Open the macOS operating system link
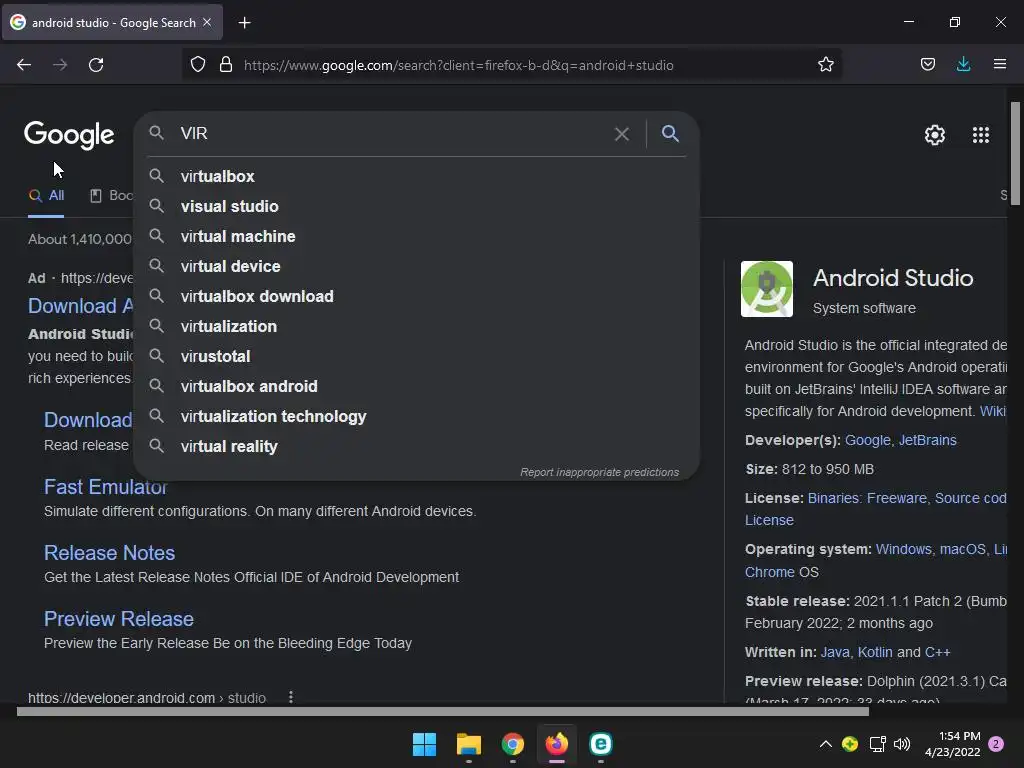1024x768 pixels. point(963,549)
